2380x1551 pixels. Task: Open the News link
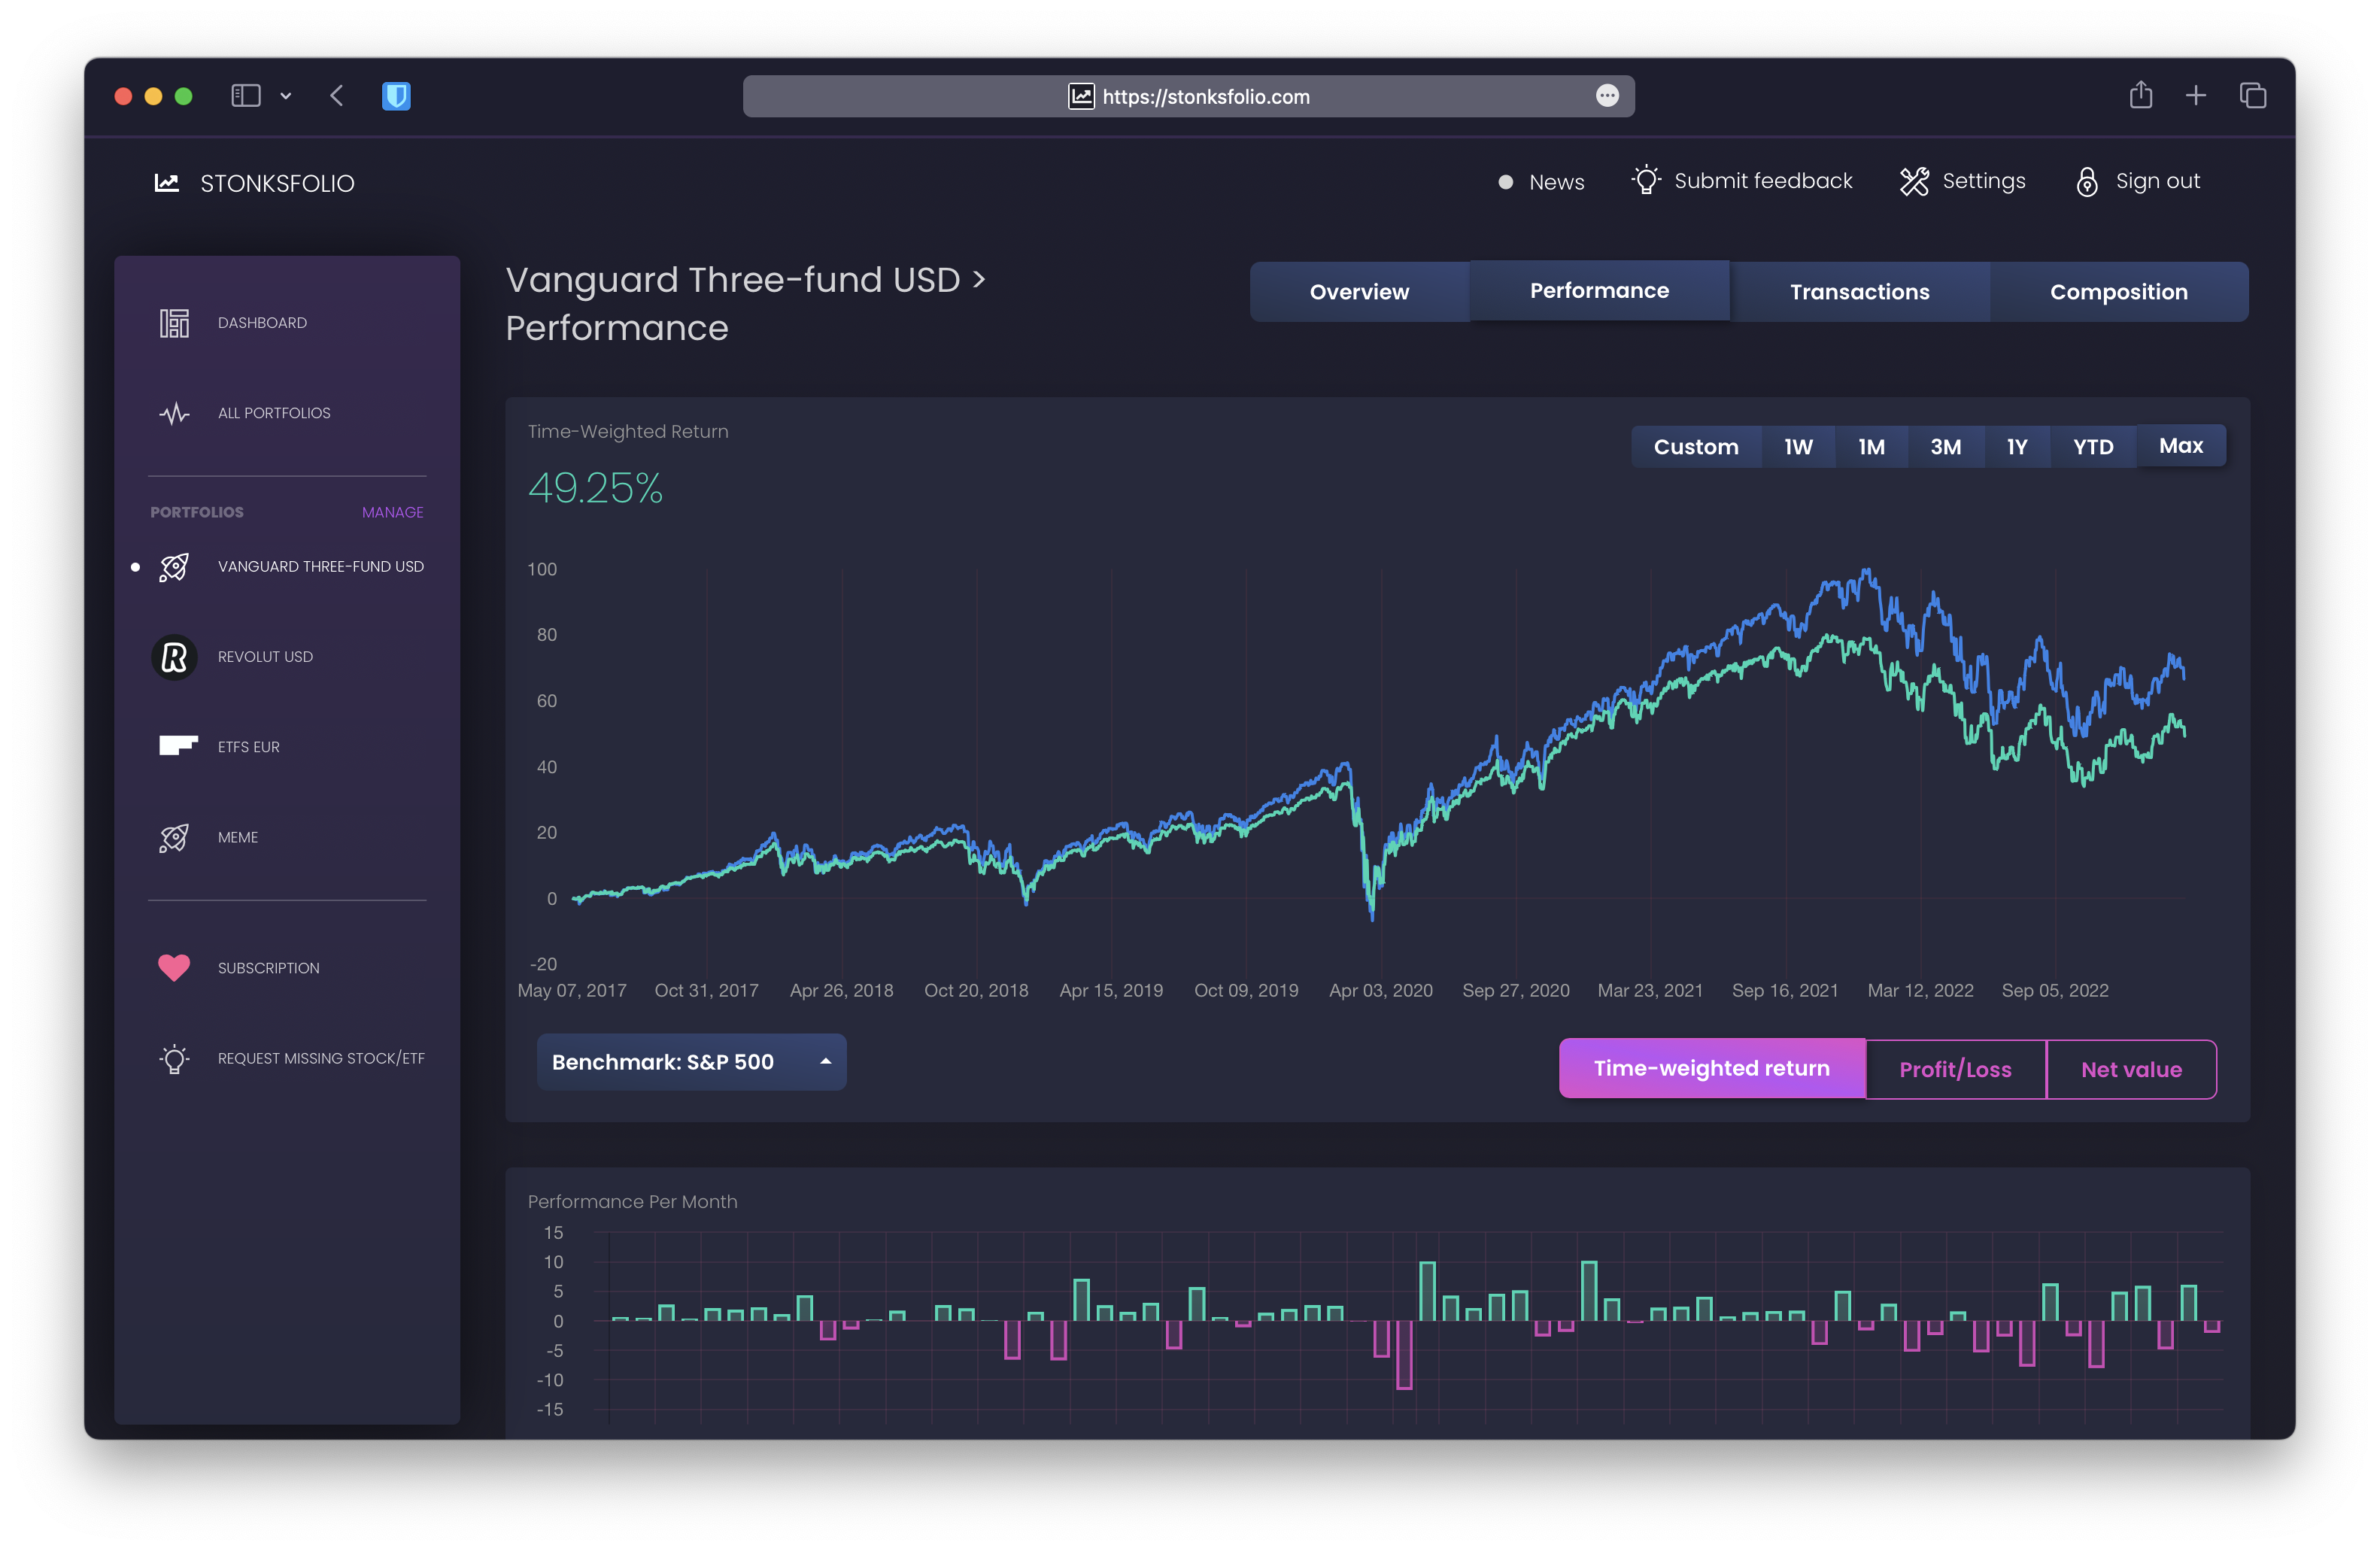1556,182
